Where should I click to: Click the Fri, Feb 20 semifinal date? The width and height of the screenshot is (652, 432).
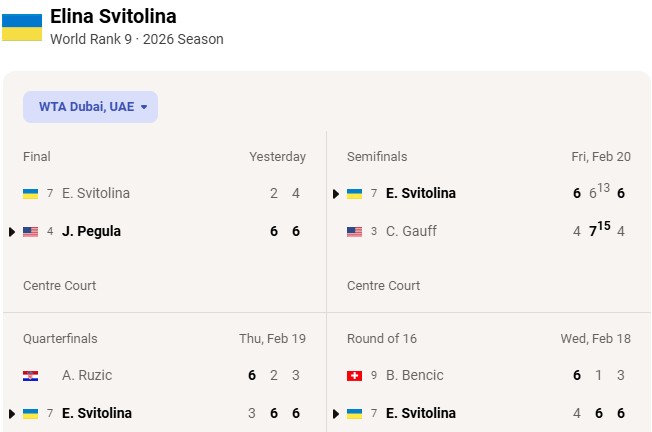coord(600,157)
